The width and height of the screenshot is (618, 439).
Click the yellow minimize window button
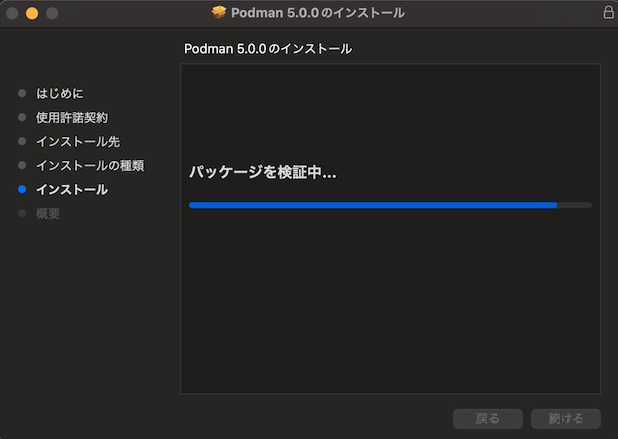[x=32, y=13]
